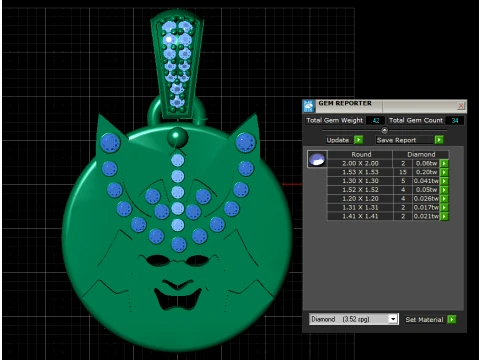This screenshot has width=480, height=360.
Task: Click the green arrow on the 1.31 X 1.31 row
Action: [444, 207]
